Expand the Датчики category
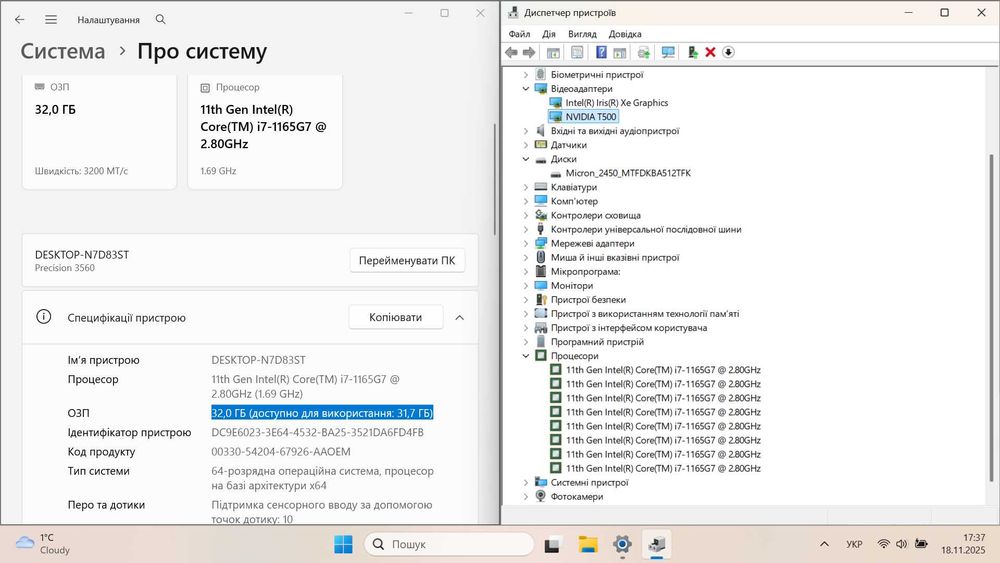Viewport: 1000px width, 563px height. pyautogui.click(x=526, y=145)
